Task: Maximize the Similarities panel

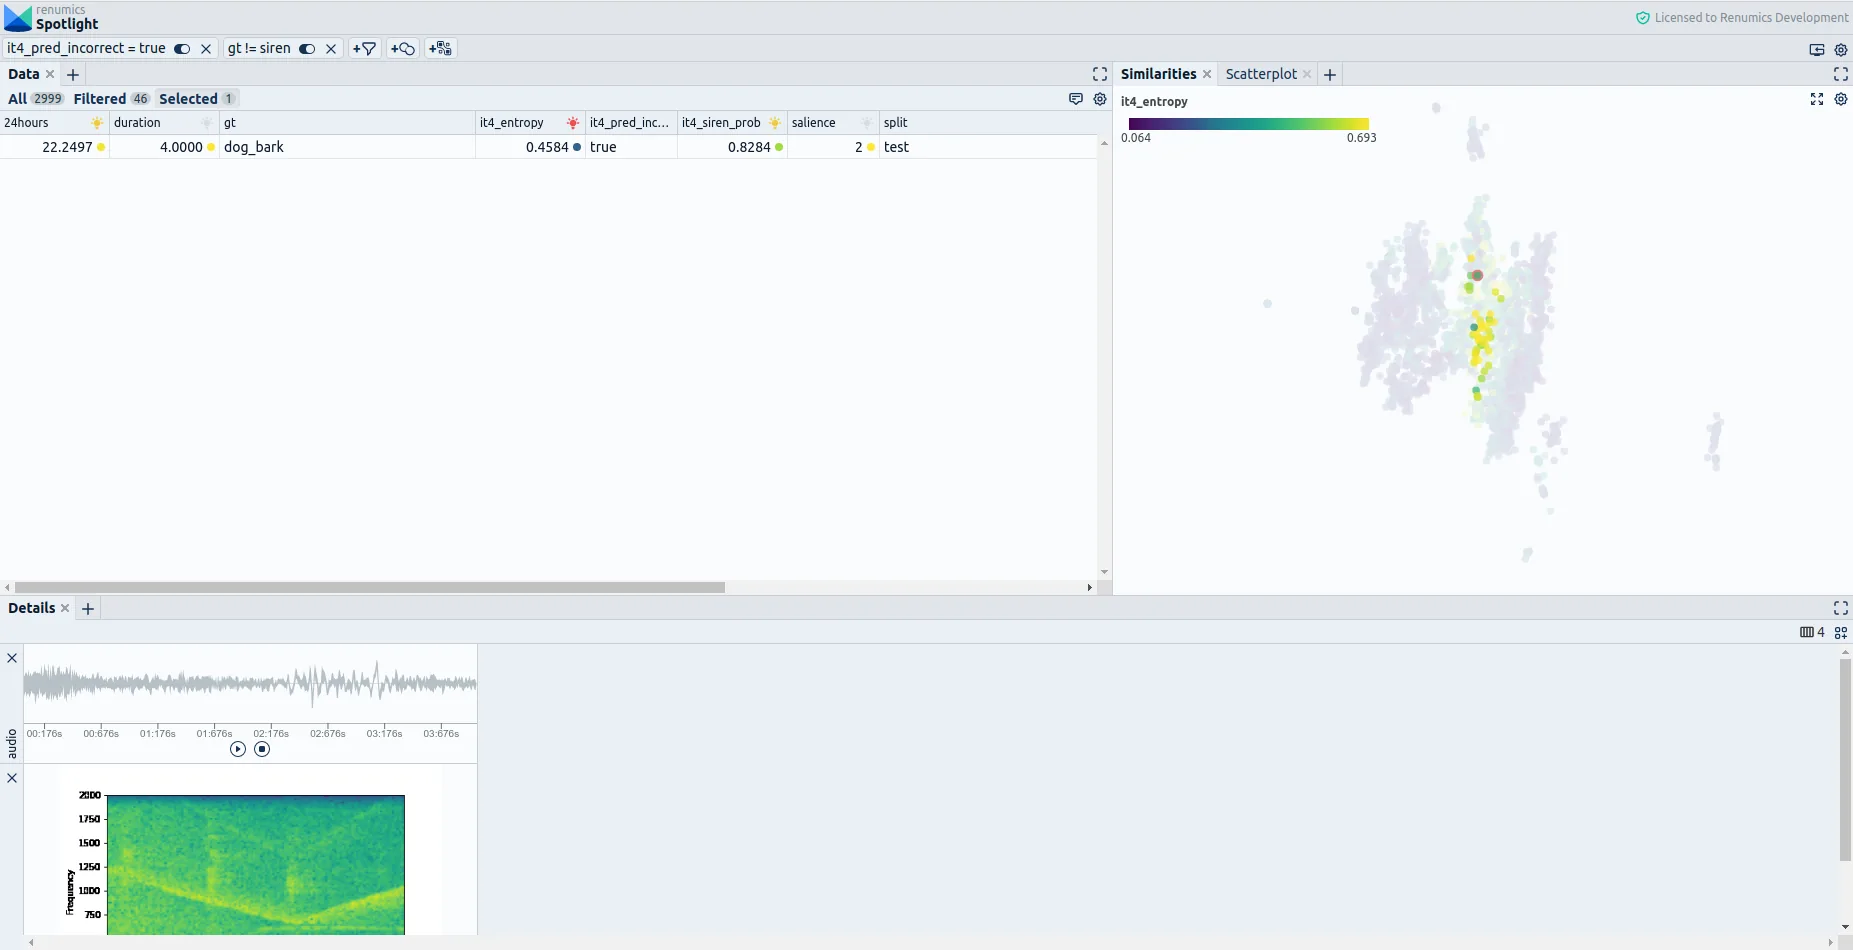Action: click(1841, 74)
